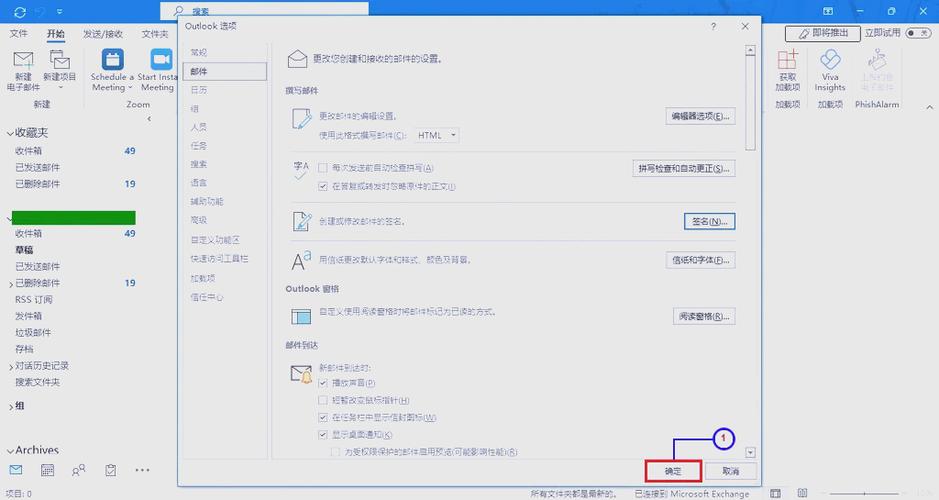Select the 发送/接收 ribbon tab
The image size is (939, 500).
click(102, 34)
